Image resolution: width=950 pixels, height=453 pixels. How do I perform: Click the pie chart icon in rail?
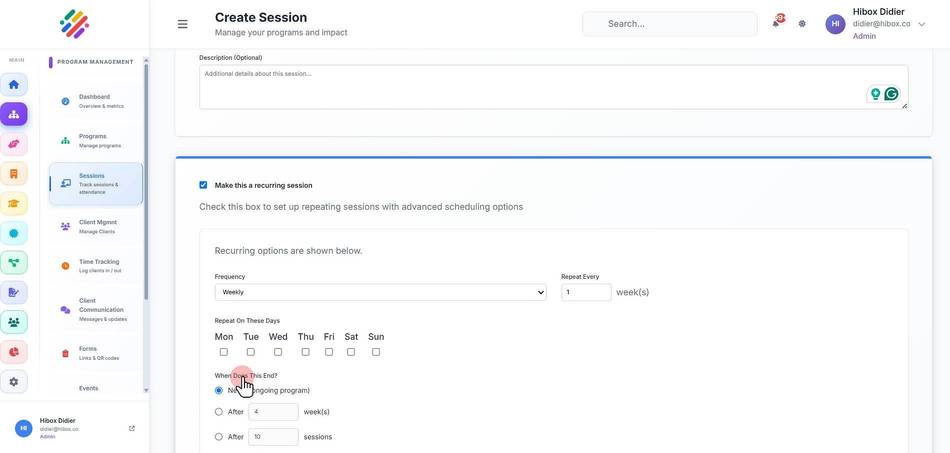[x=14, y=352]
